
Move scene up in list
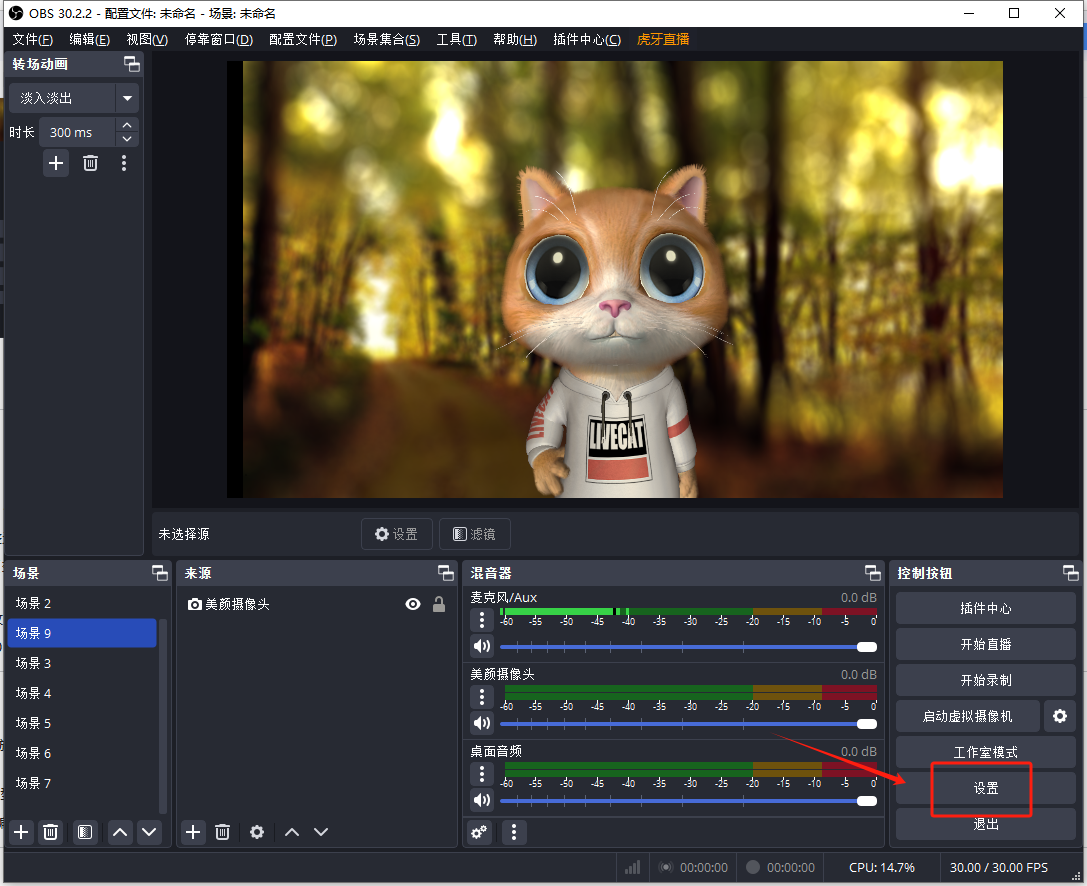tap(120, 832)
